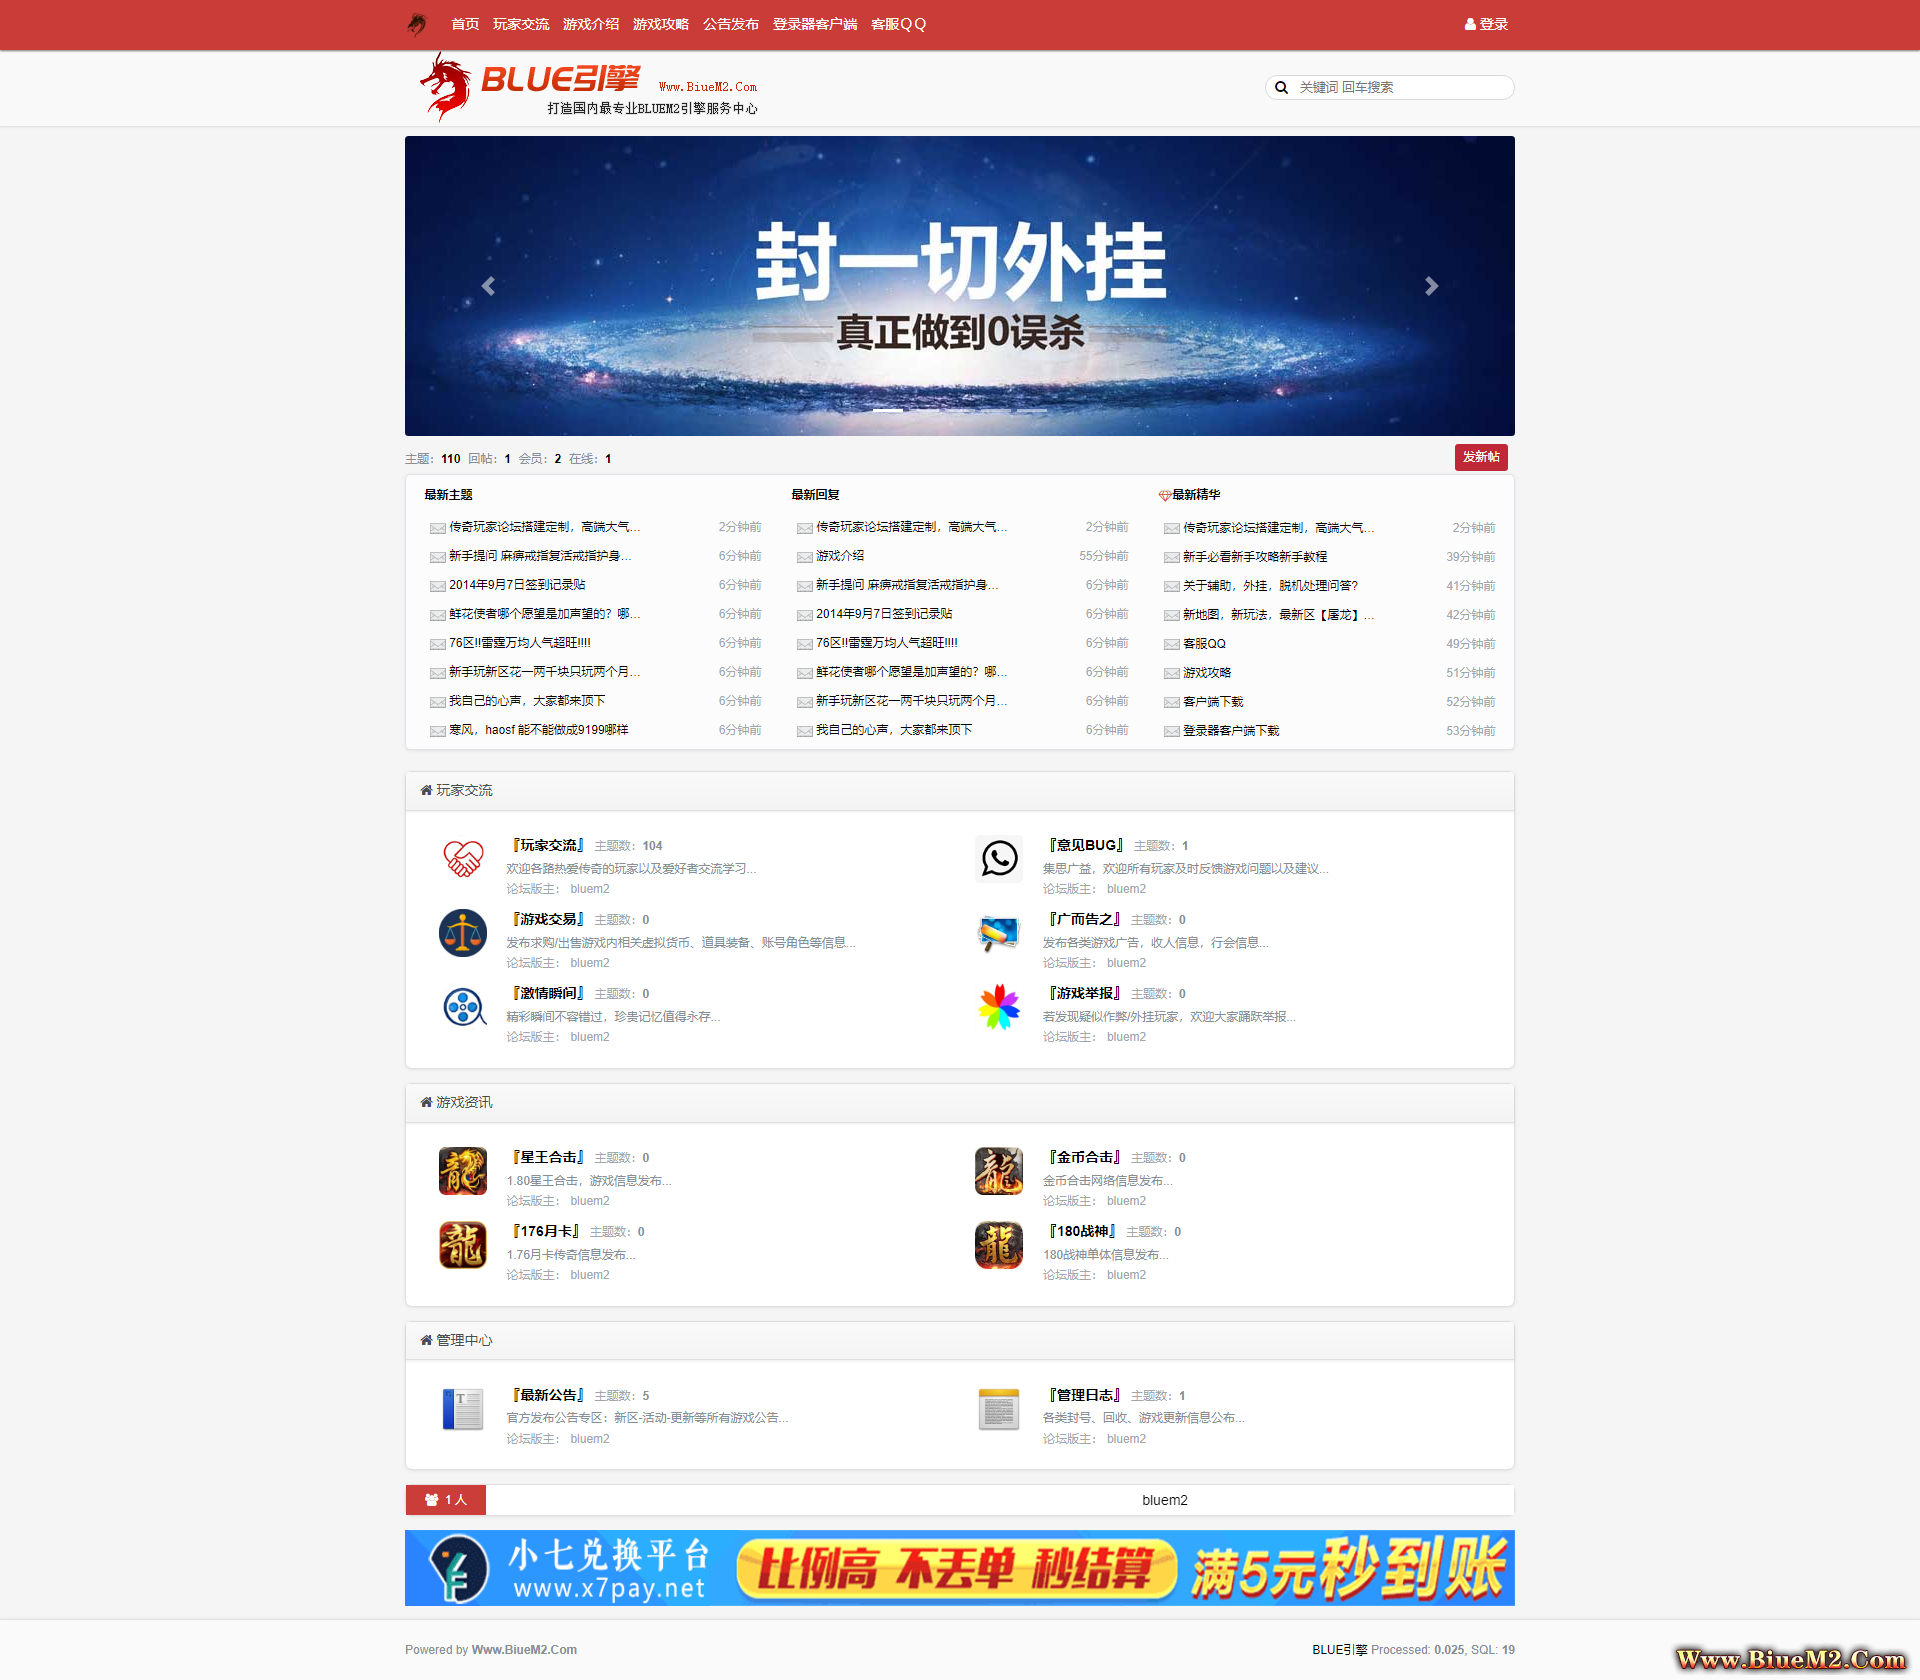Go to the previous banner slide
This screenshot has height=1680, width=1920.
point(488,286)
